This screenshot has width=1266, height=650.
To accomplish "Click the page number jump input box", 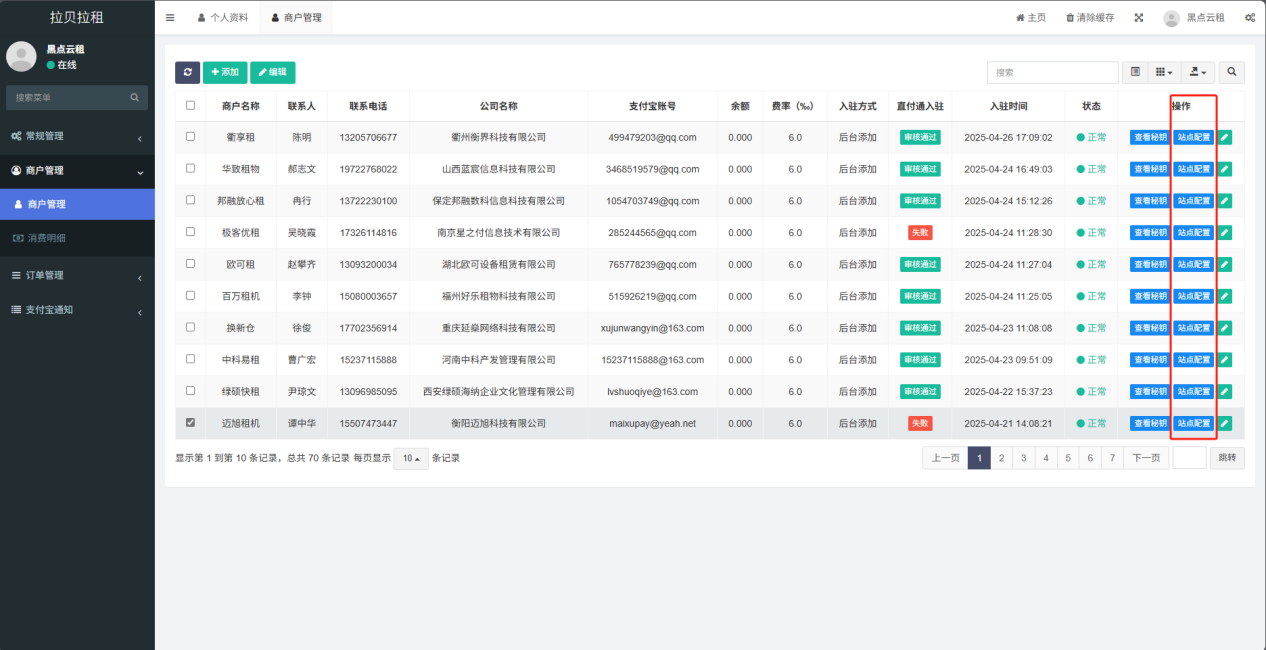I will (x=1190, y=458).
